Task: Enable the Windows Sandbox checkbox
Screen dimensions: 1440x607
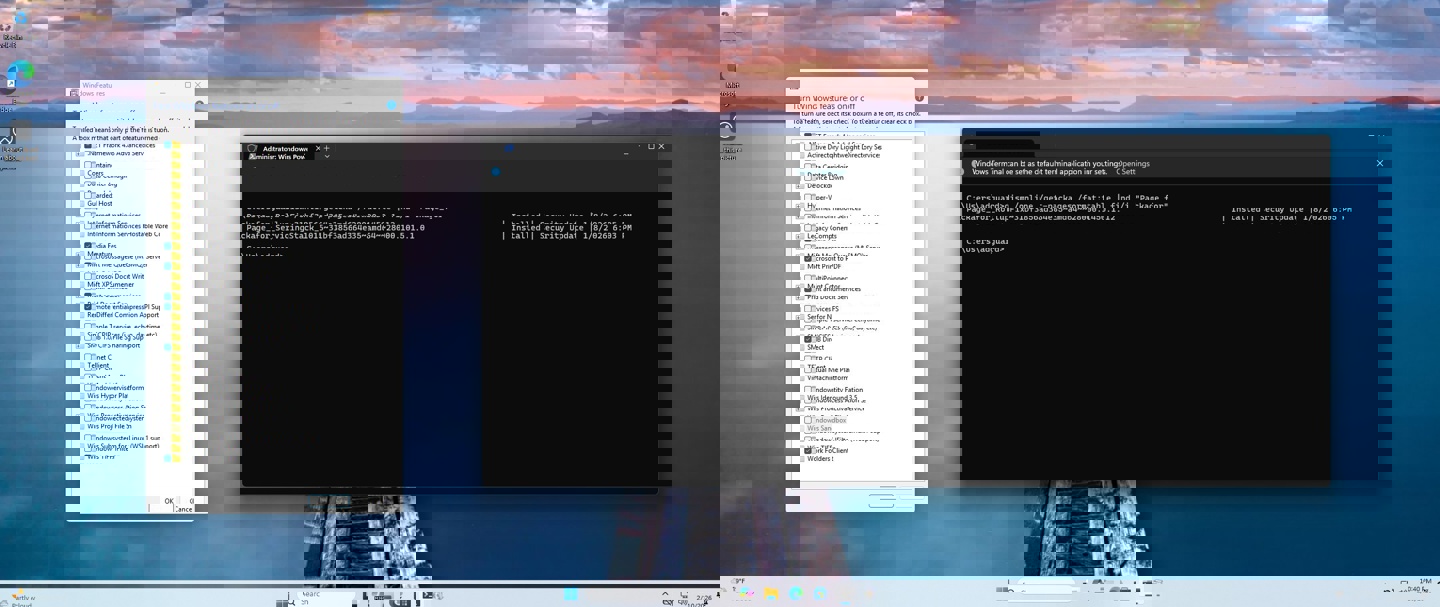Action: [x=808, y=420]
